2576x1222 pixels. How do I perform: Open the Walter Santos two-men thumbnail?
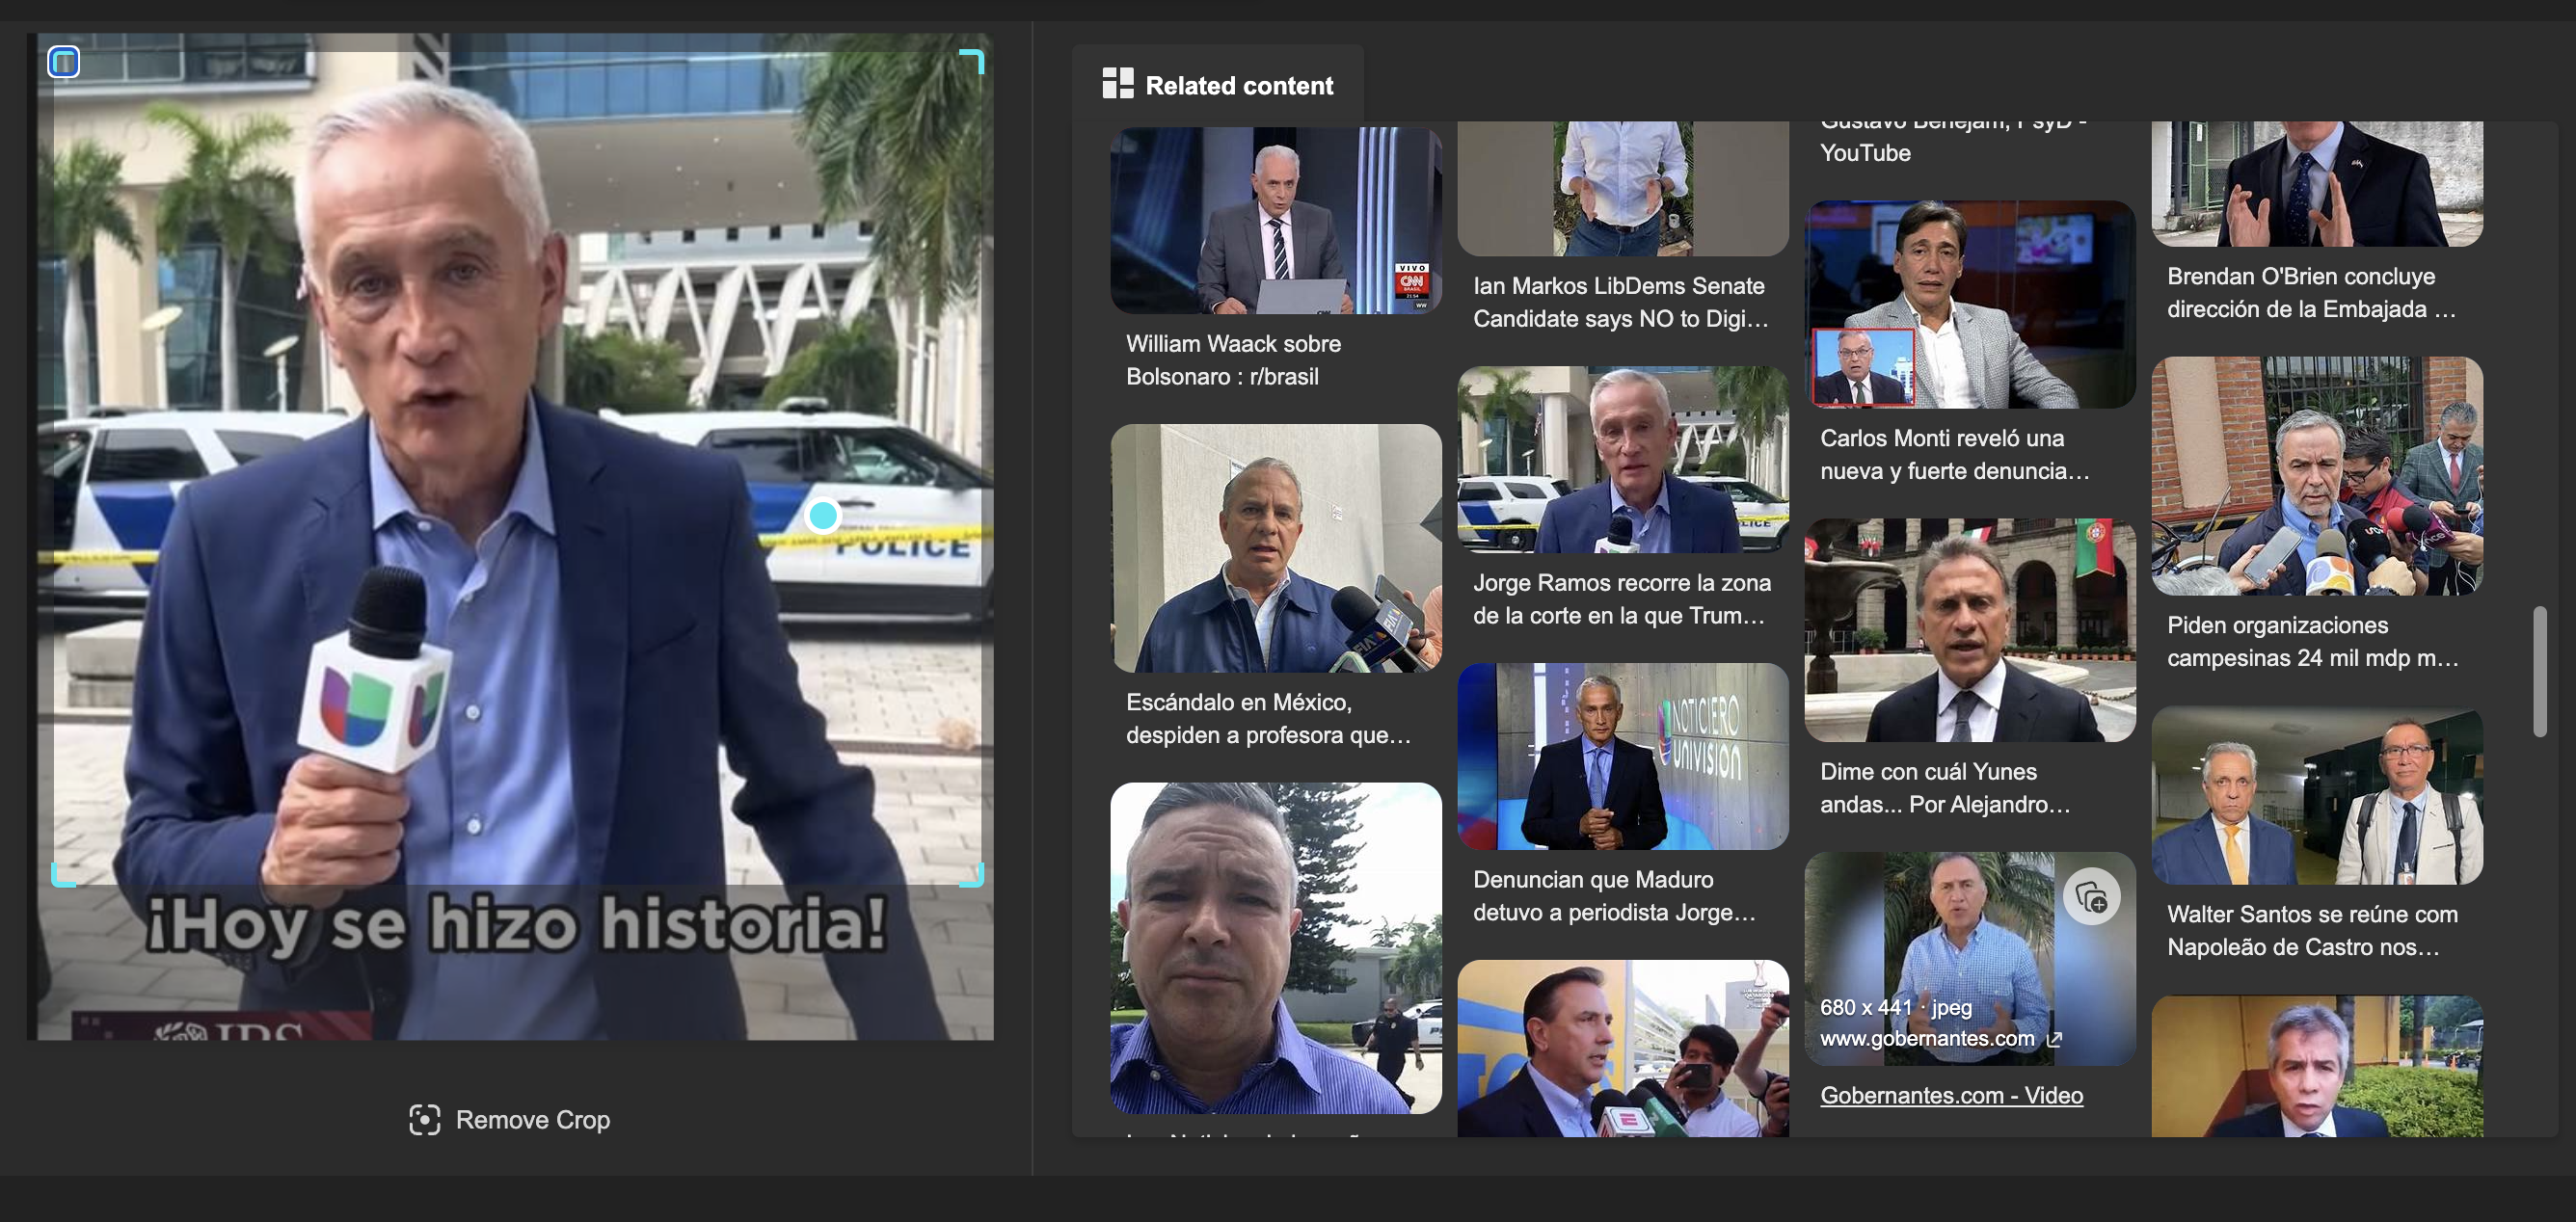tap(2316, 796)
